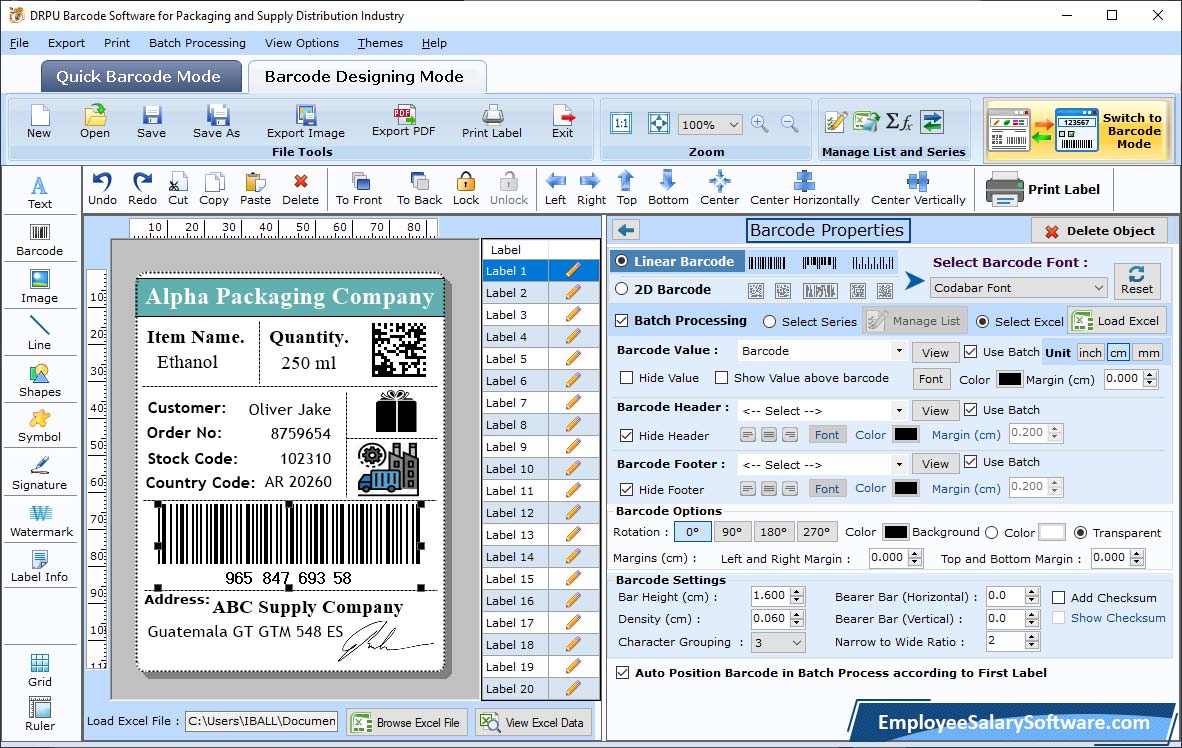This screenshot has height=748, width=1182.
Task: Open an existing label file
Action: pos(95,122)
